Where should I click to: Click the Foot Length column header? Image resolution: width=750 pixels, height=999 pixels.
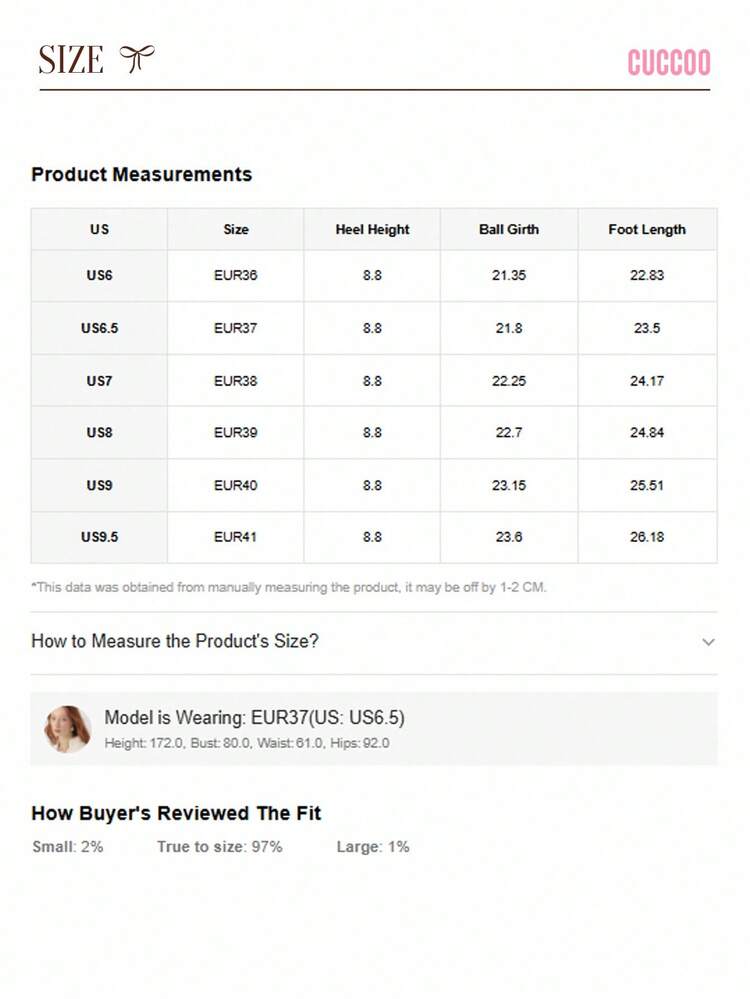click(647, 229)
